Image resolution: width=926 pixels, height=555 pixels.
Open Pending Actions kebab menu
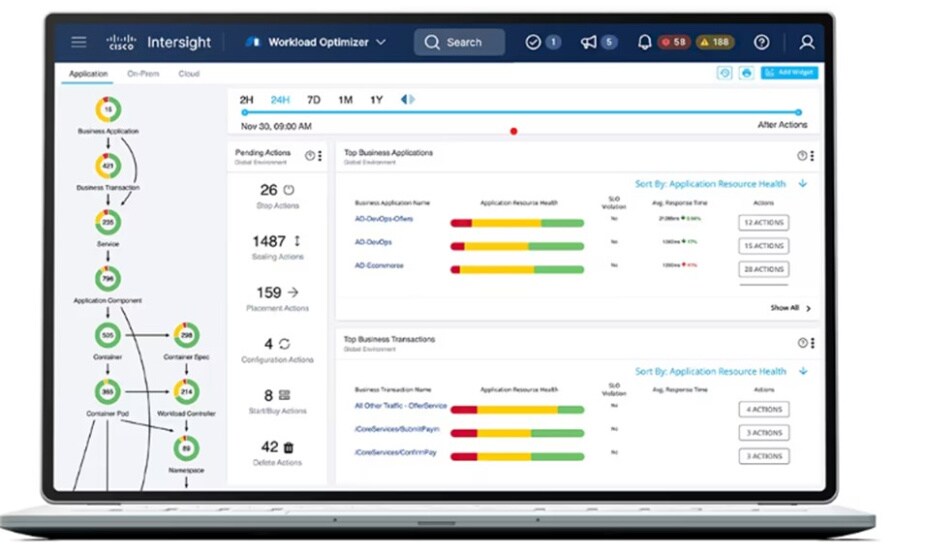[320, 156]
